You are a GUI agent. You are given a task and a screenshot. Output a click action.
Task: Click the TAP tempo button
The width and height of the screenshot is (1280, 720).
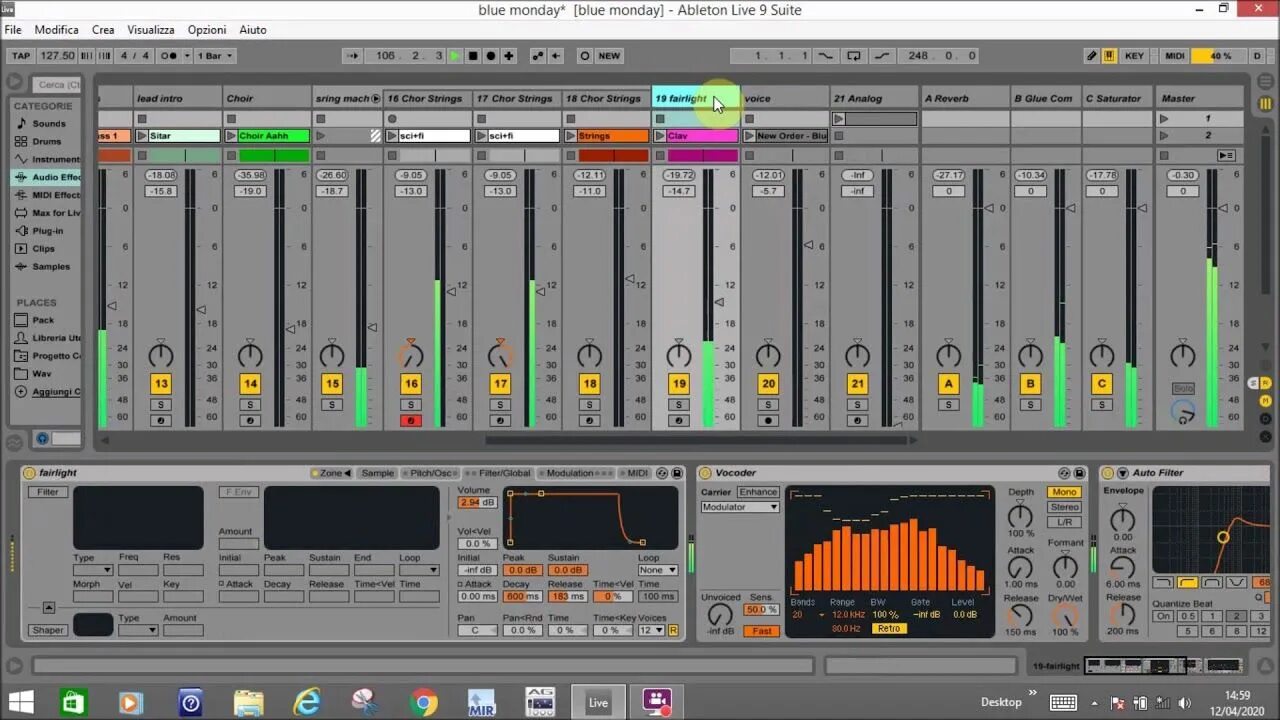(x=19, y=56)
